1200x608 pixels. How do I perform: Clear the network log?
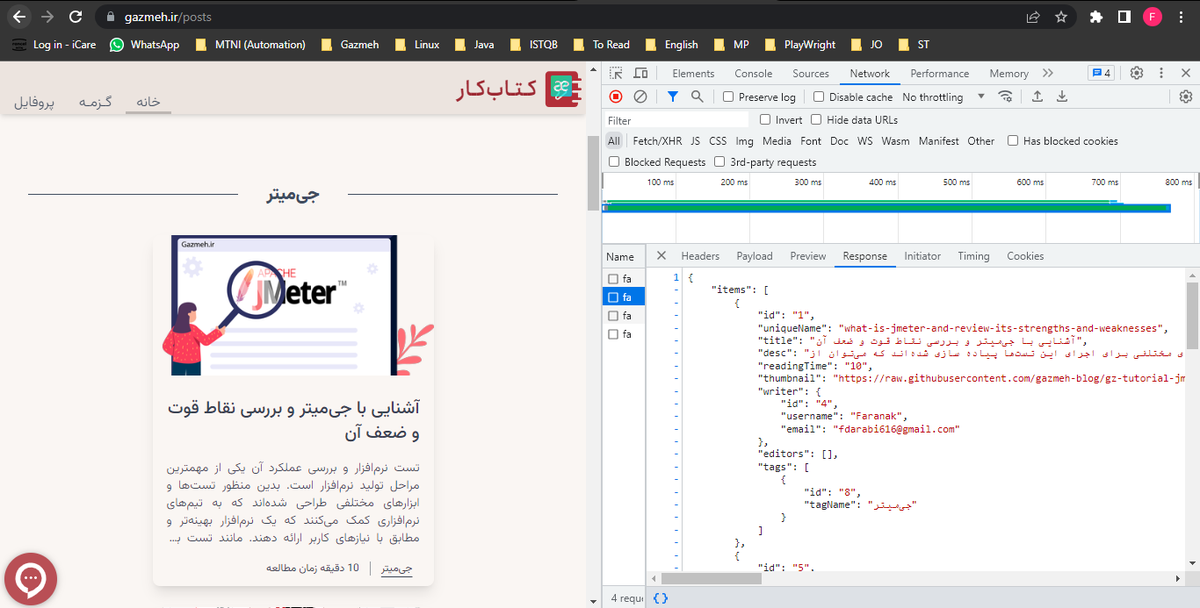(x=640, y=97)
